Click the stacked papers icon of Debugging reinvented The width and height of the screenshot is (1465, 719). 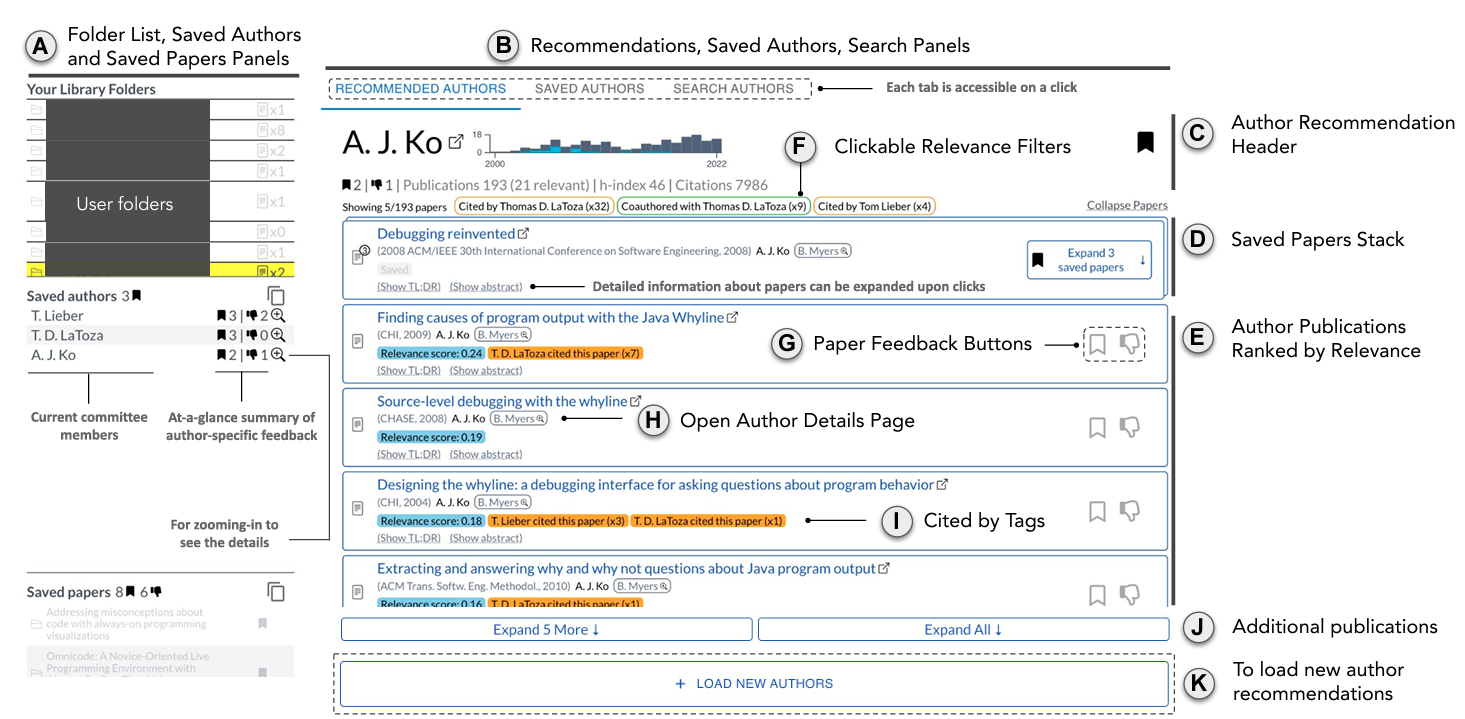[x=361, y=258]
